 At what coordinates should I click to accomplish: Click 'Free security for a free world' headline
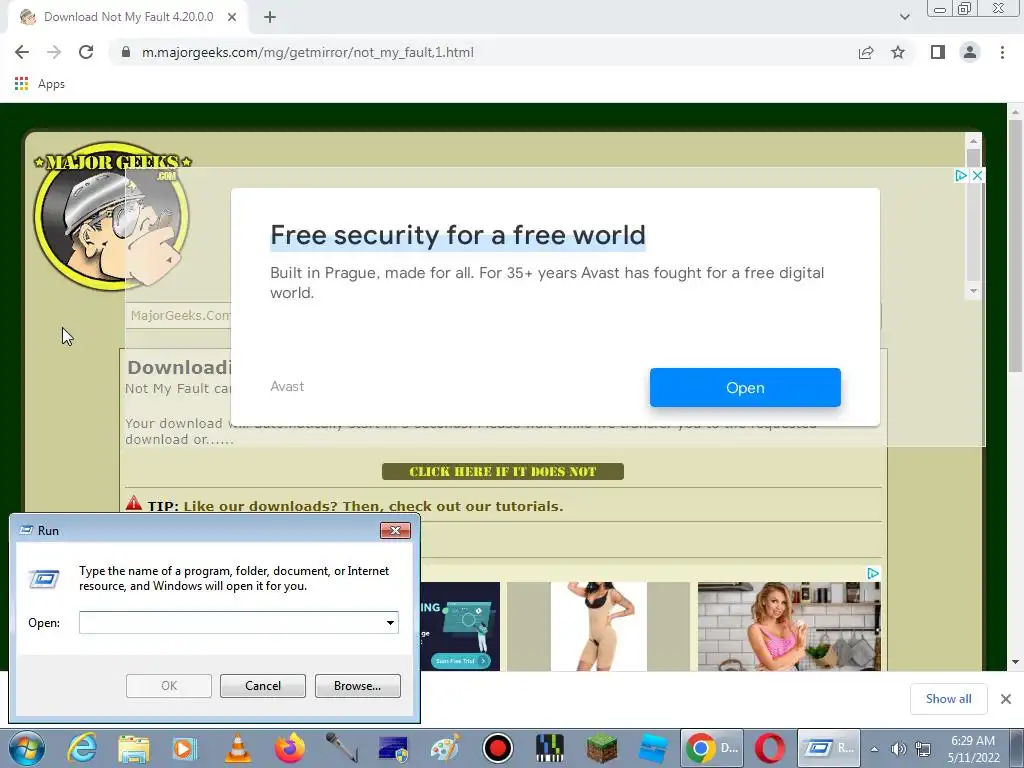pos(458,235)
